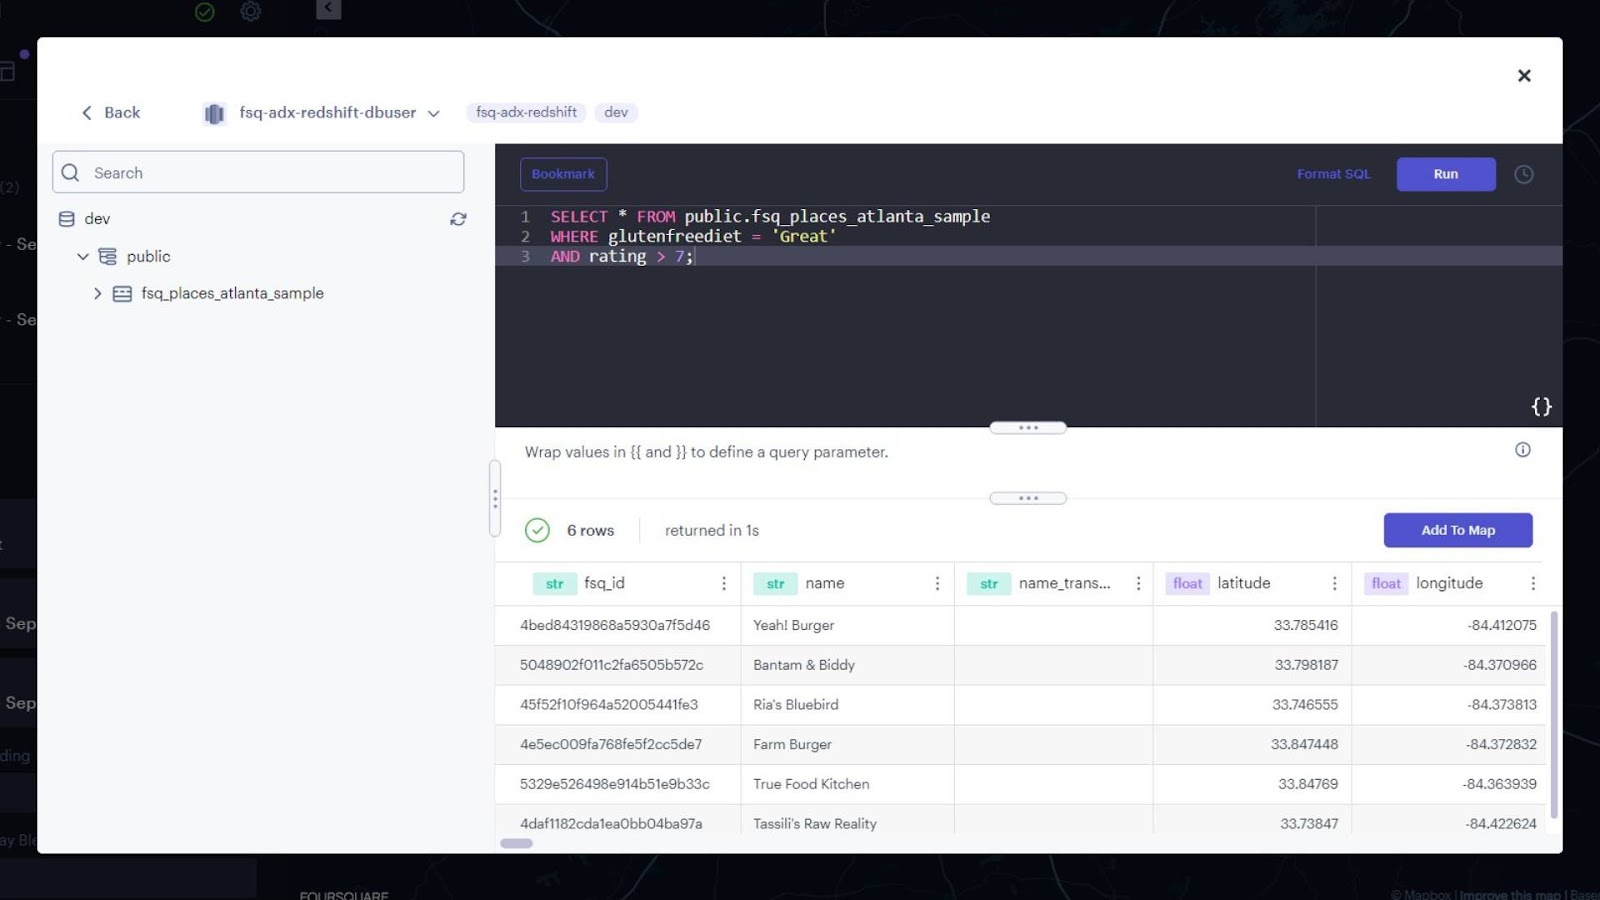Click the public schema icon

[x=108, y=257]
